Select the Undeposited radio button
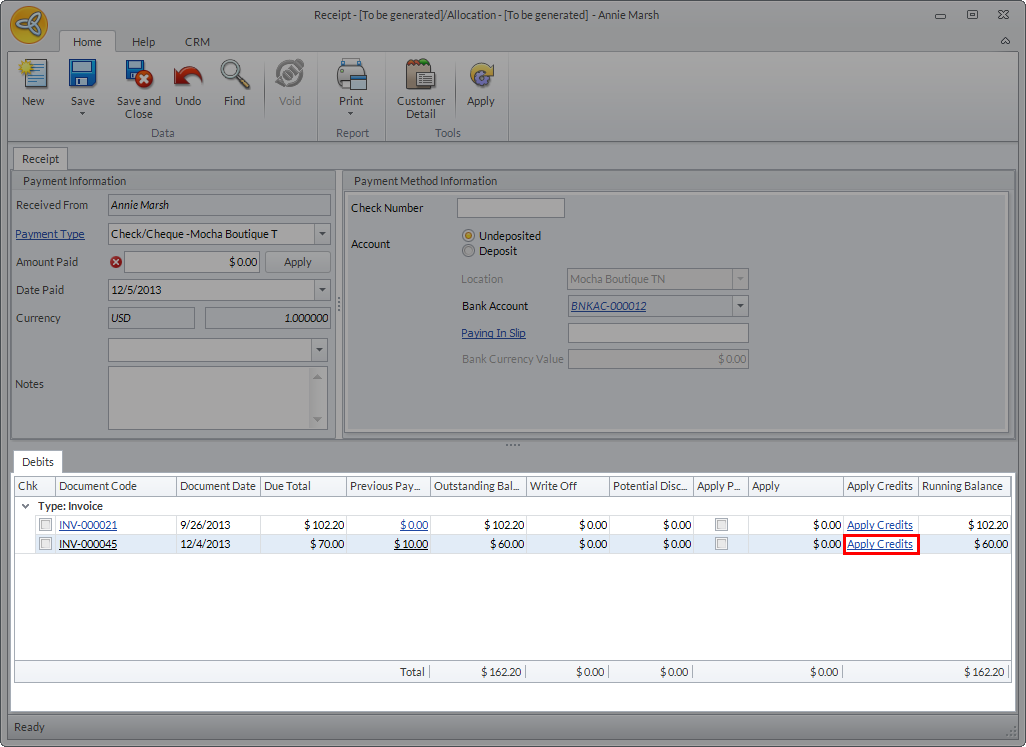 [468, 236]
